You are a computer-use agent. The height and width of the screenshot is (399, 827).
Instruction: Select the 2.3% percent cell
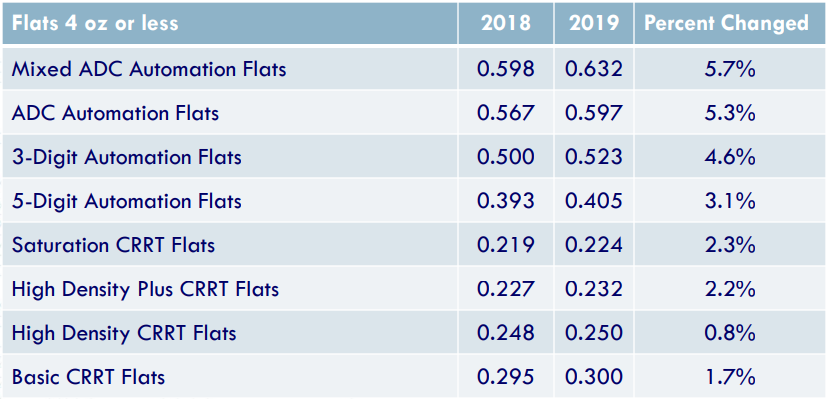tap(730, 245)
